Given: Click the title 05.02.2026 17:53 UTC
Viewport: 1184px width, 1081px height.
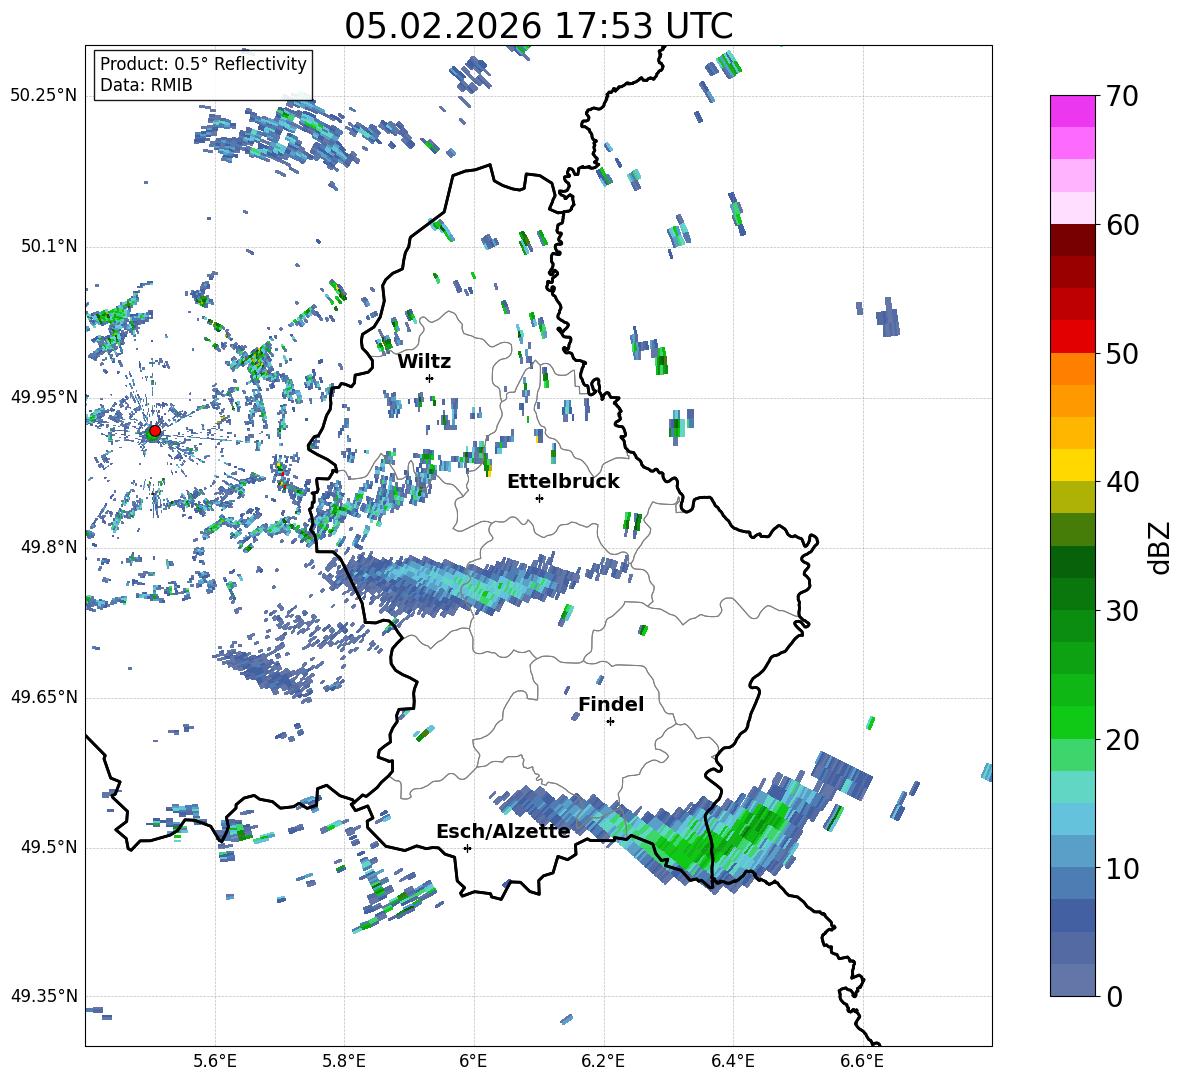Looking at the screenshot, I should coord(538,26).
